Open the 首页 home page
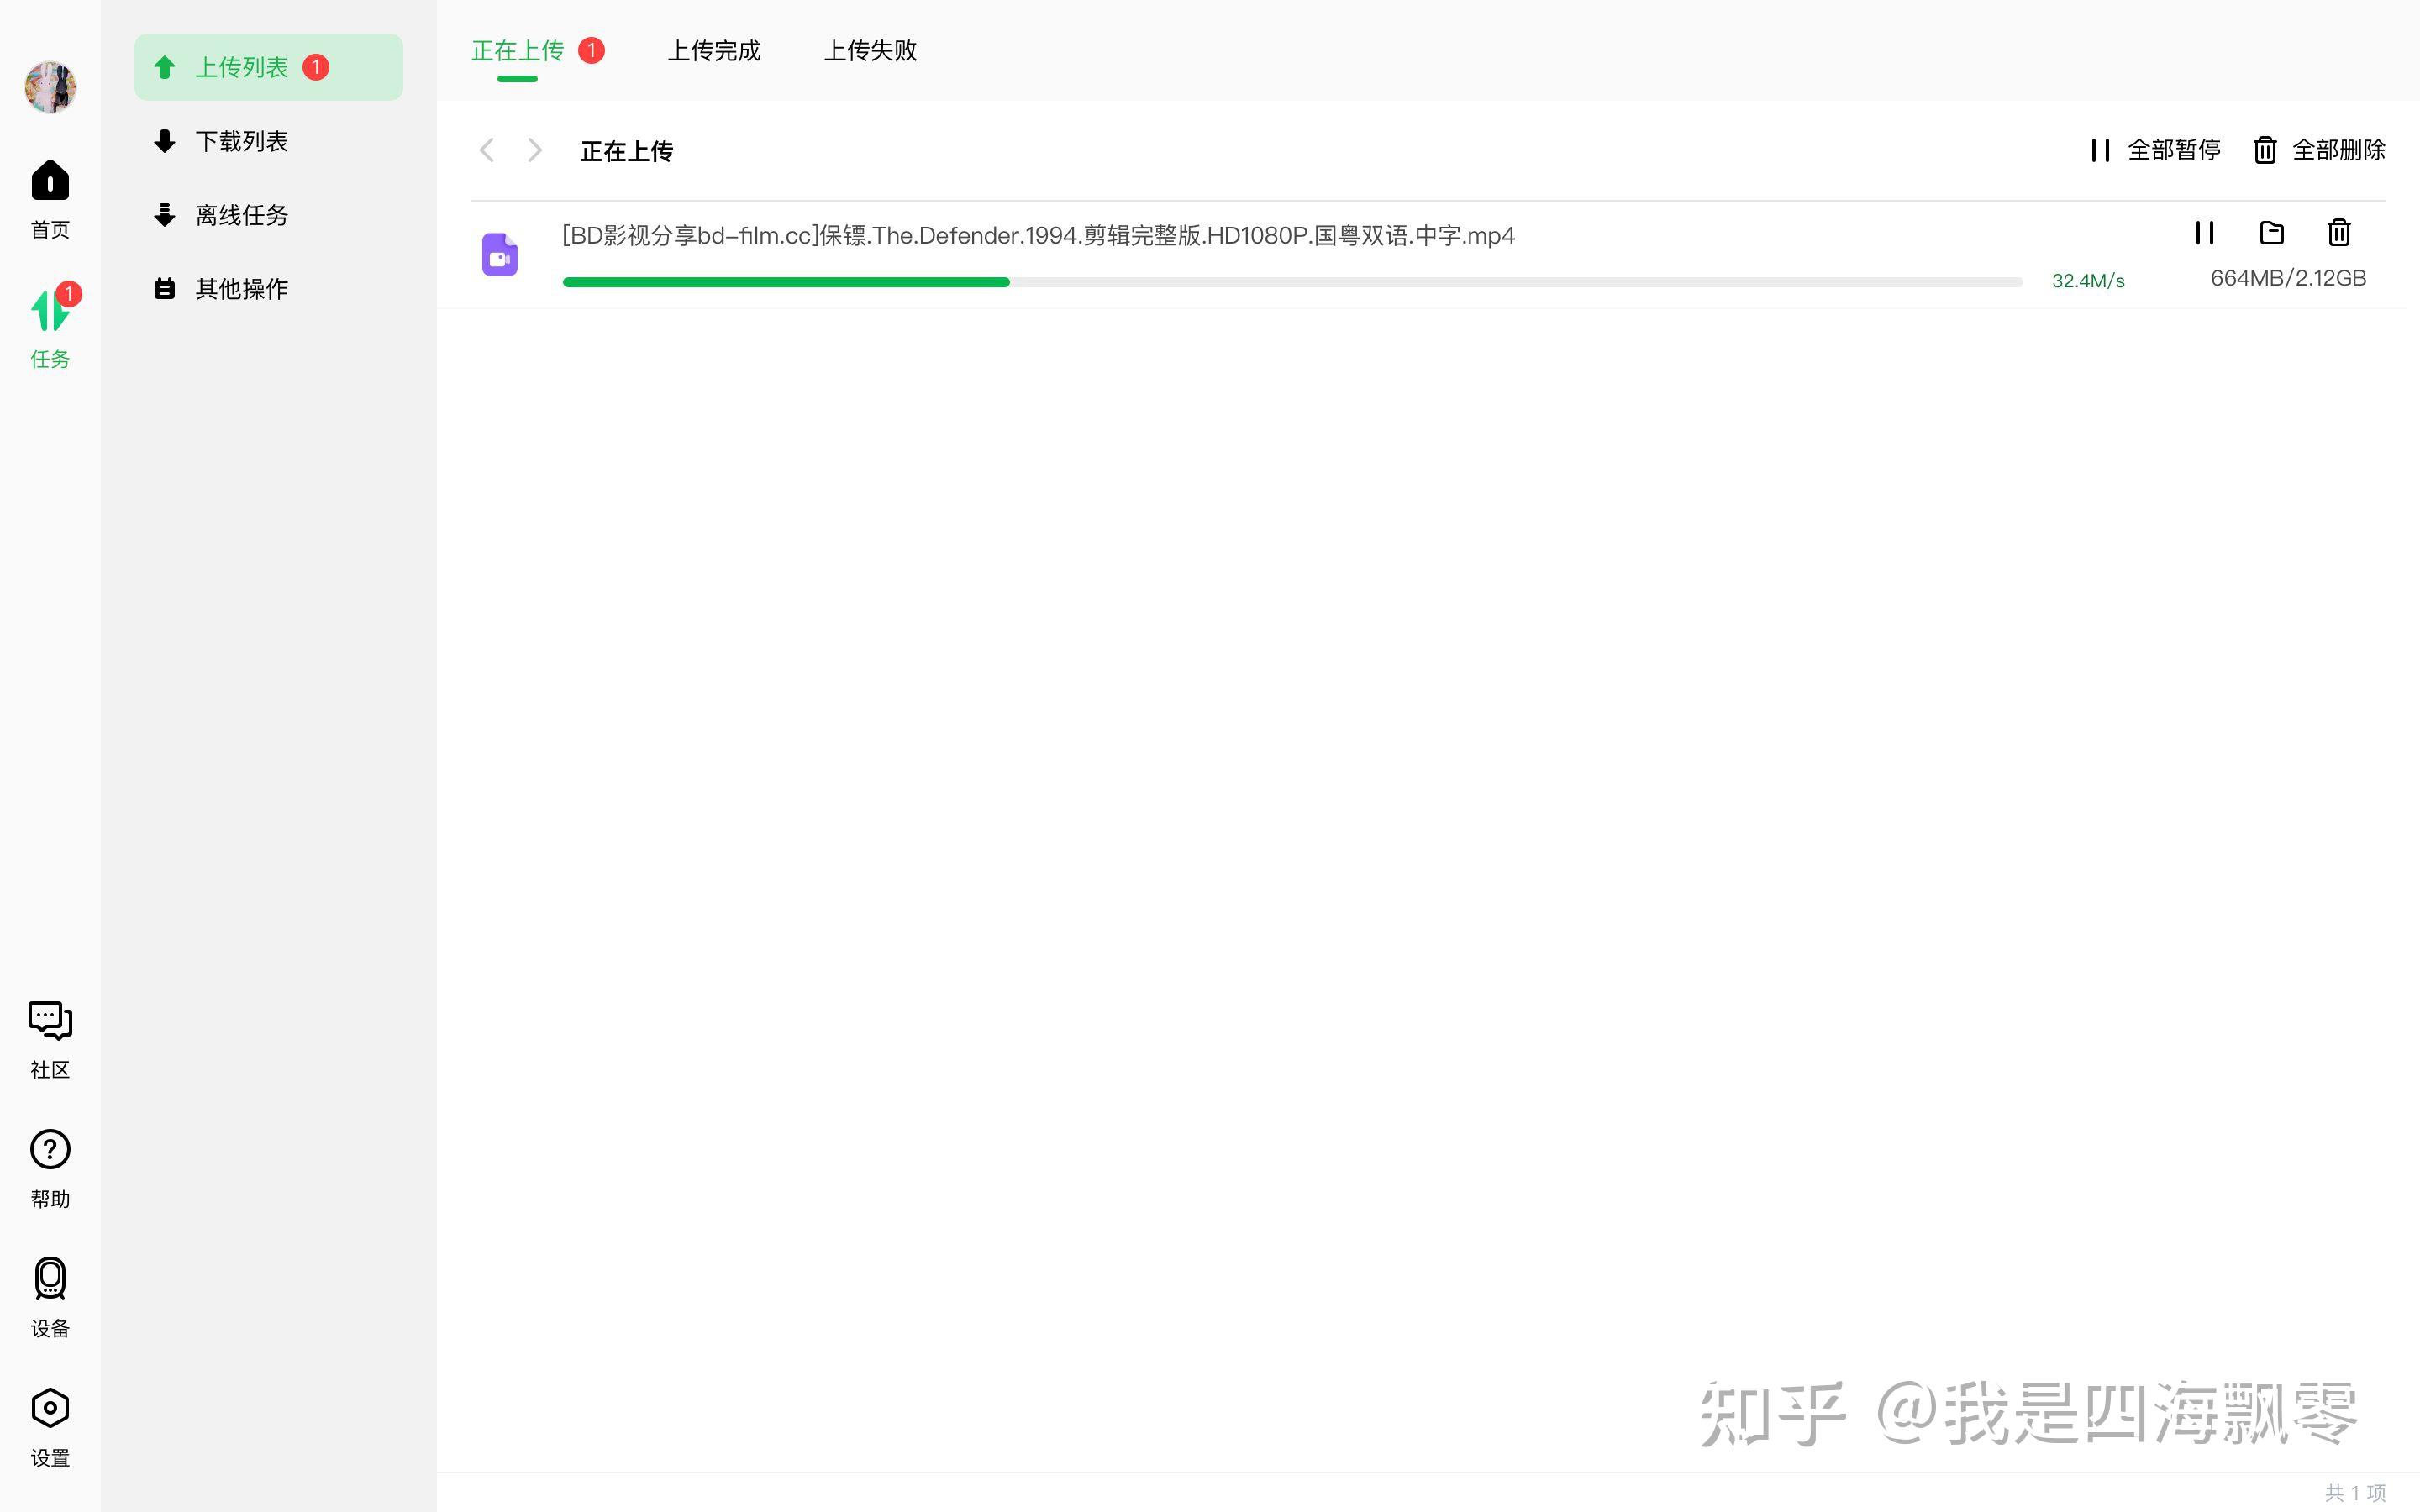Image resolution: width=2420 pixels, height=1512 pixels. tap(49, 197)
